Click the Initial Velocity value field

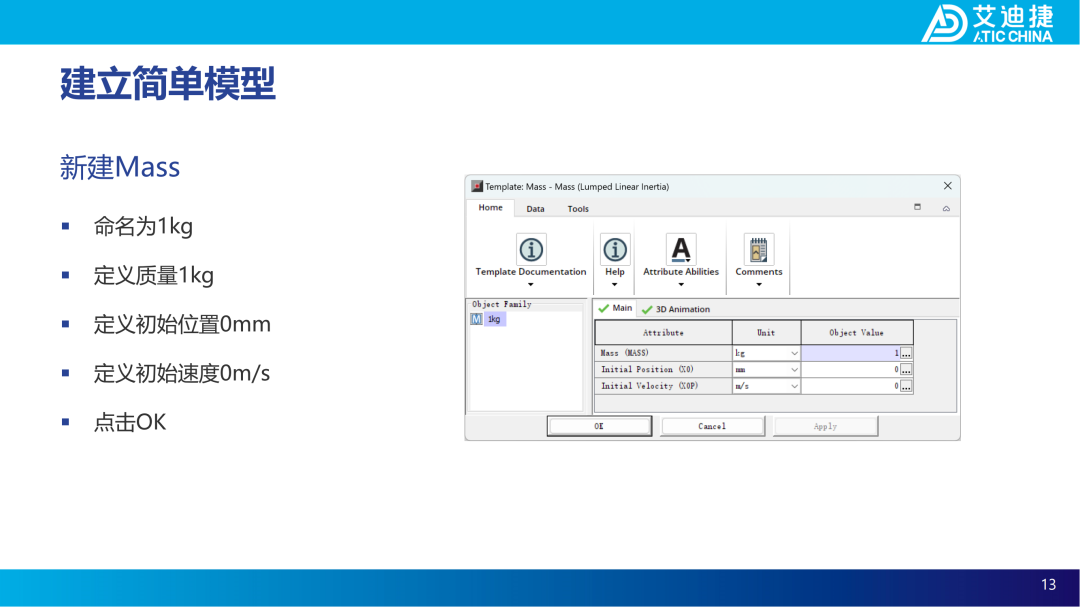[x=851, y=386]
